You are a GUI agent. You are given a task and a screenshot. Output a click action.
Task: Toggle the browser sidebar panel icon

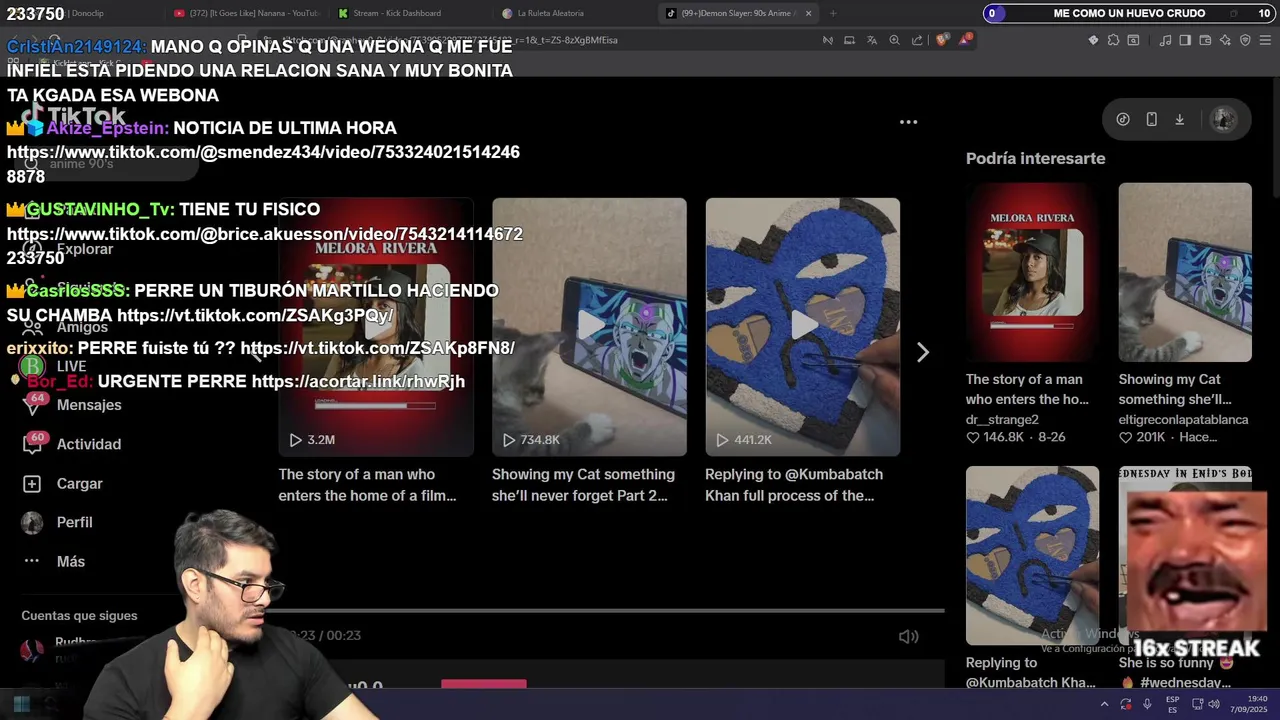coord(1185,40)
